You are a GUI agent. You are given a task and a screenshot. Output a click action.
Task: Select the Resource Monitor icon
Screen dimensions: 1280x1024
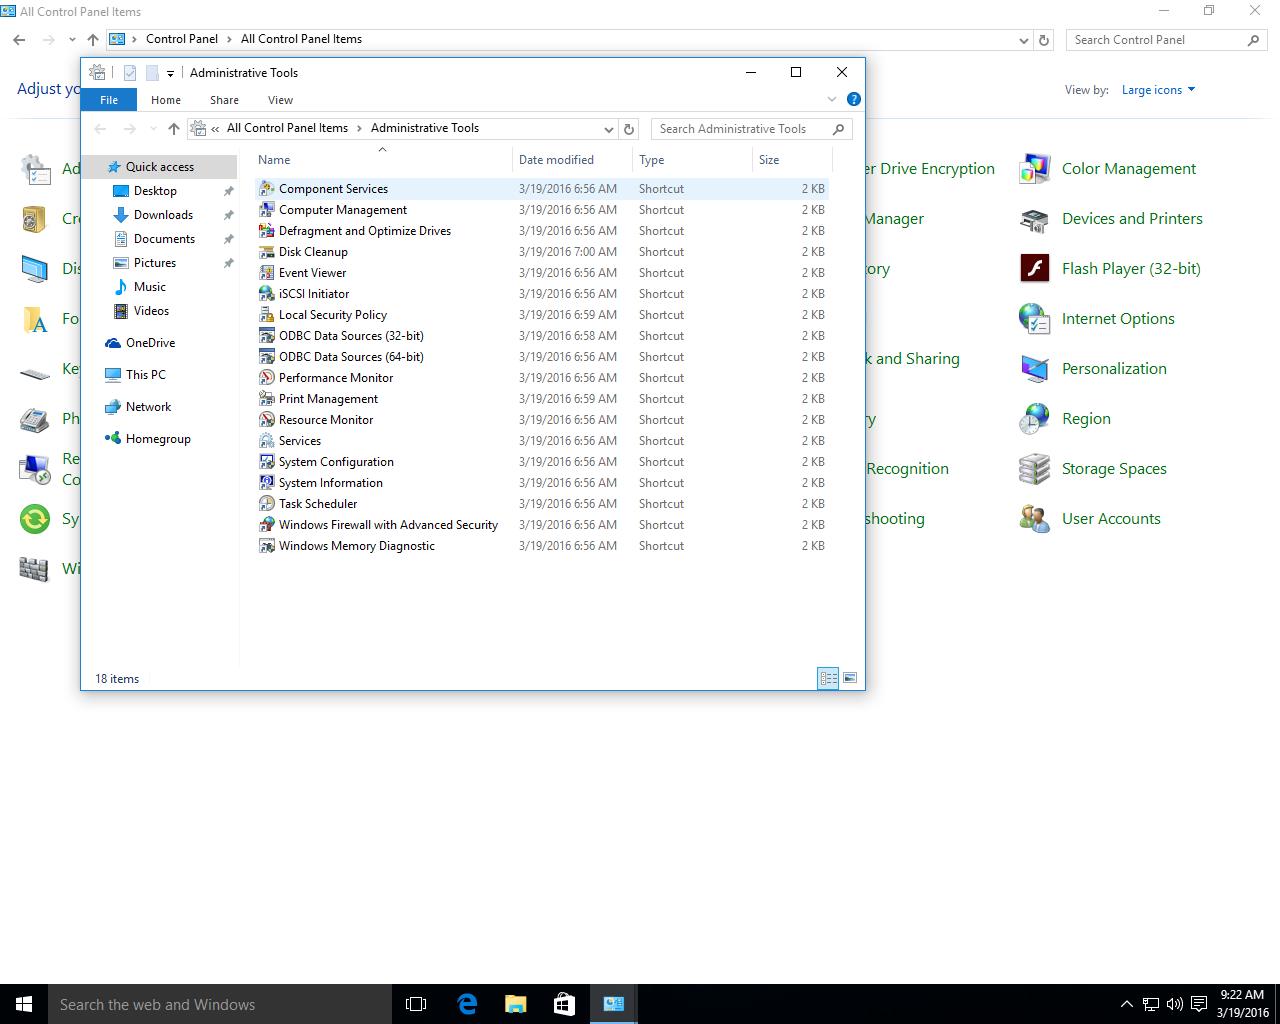[x=266, y=419]
